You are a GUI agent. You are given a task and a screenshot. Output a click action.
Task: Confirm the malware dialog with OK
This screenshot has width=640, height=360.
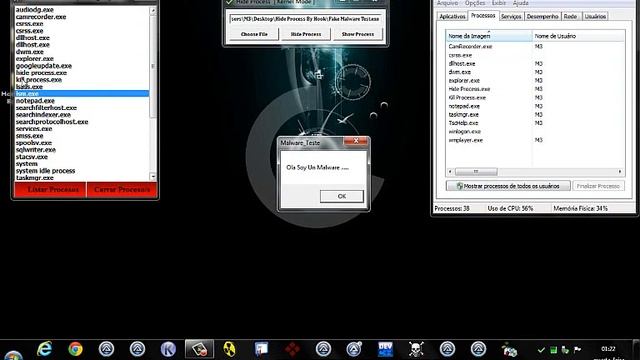point(342,196)
